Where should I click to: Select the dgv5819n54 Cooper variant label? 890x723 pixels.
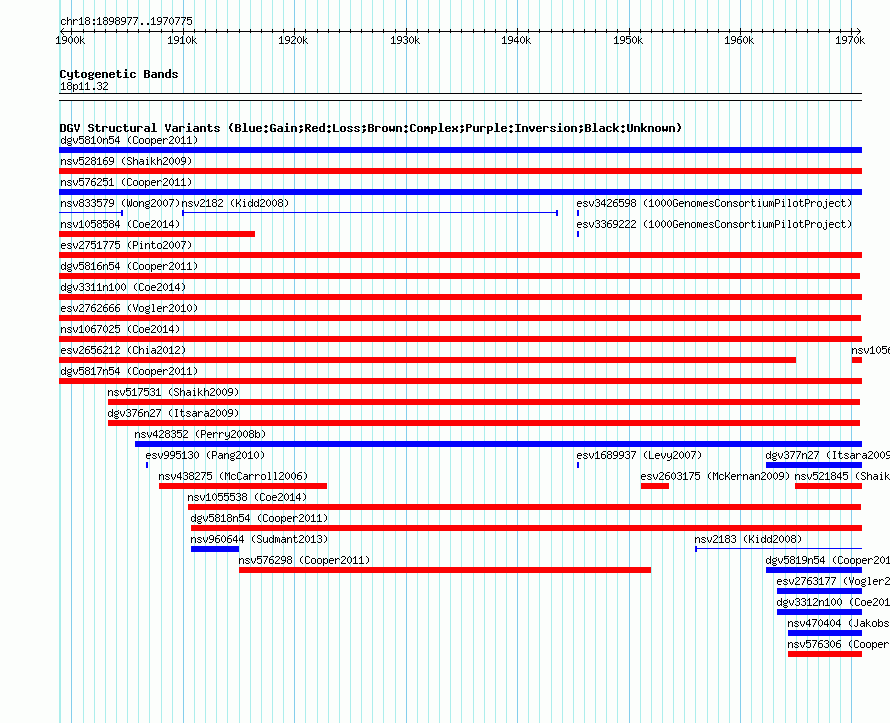(828, 560)
